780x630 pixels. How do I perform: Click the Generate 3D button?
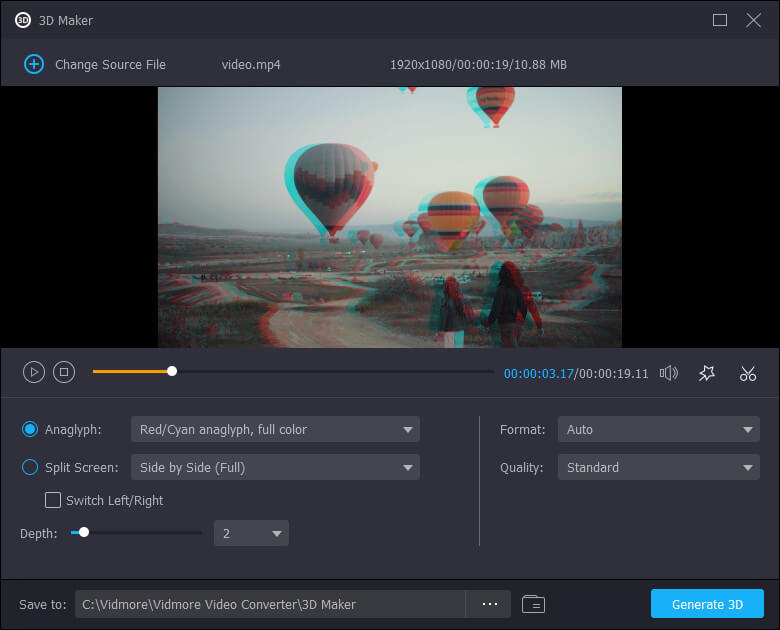point(707,604)
